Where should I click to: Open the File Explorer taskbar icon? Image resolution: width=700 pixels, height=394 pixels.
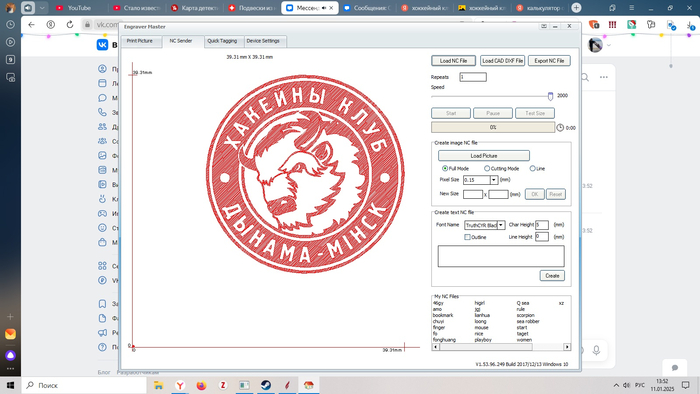click(x=158, y=385)
